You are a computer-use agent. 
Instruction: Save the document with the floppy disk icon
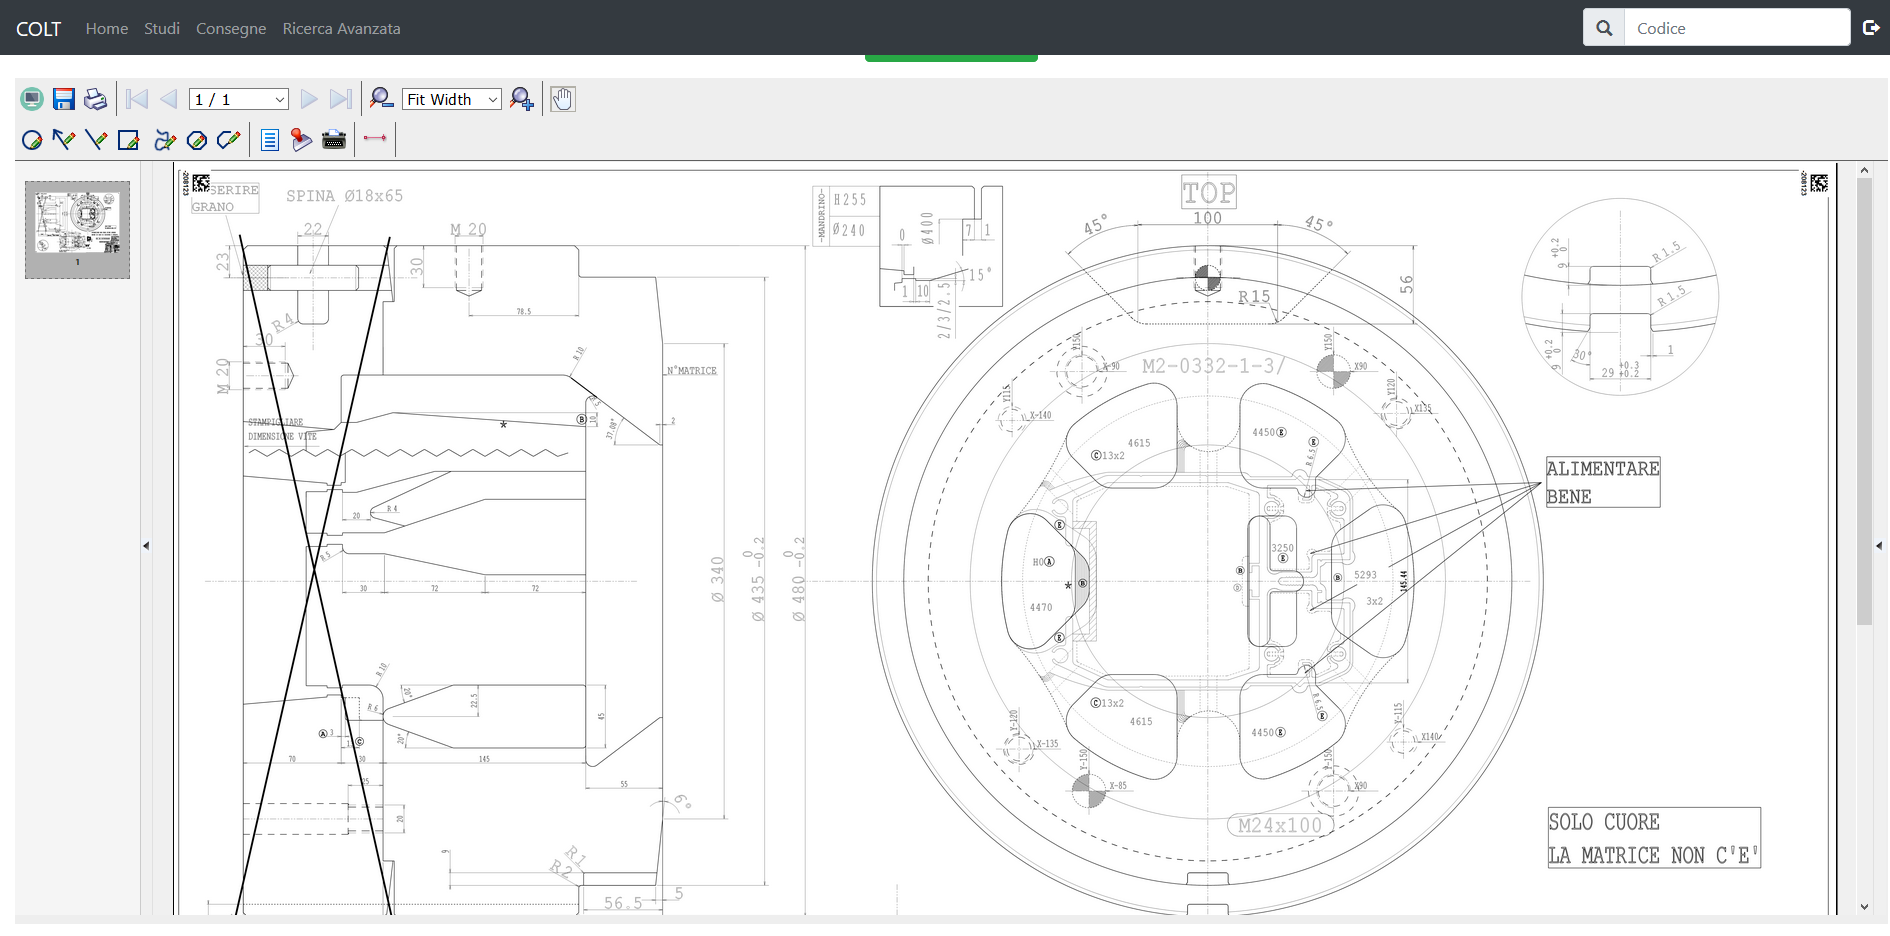pyautogui.click(x=64, y=99)
